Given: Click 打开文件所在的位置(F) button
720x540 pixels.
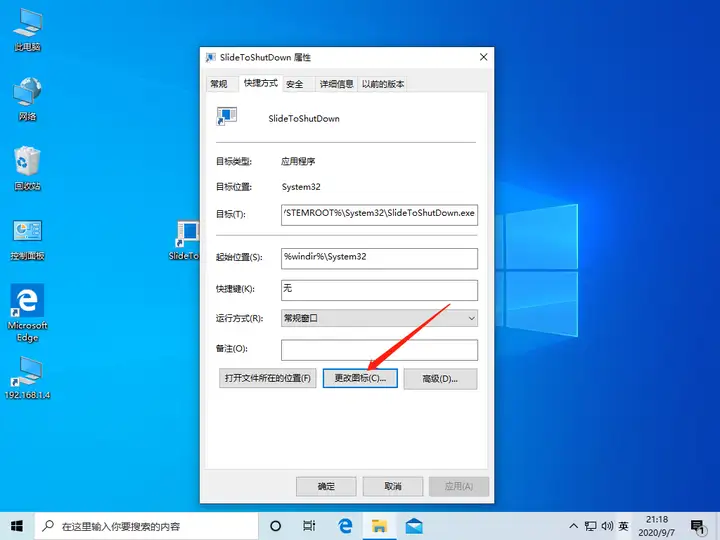Looking at the screenshot, I should [x=268, y=378].
